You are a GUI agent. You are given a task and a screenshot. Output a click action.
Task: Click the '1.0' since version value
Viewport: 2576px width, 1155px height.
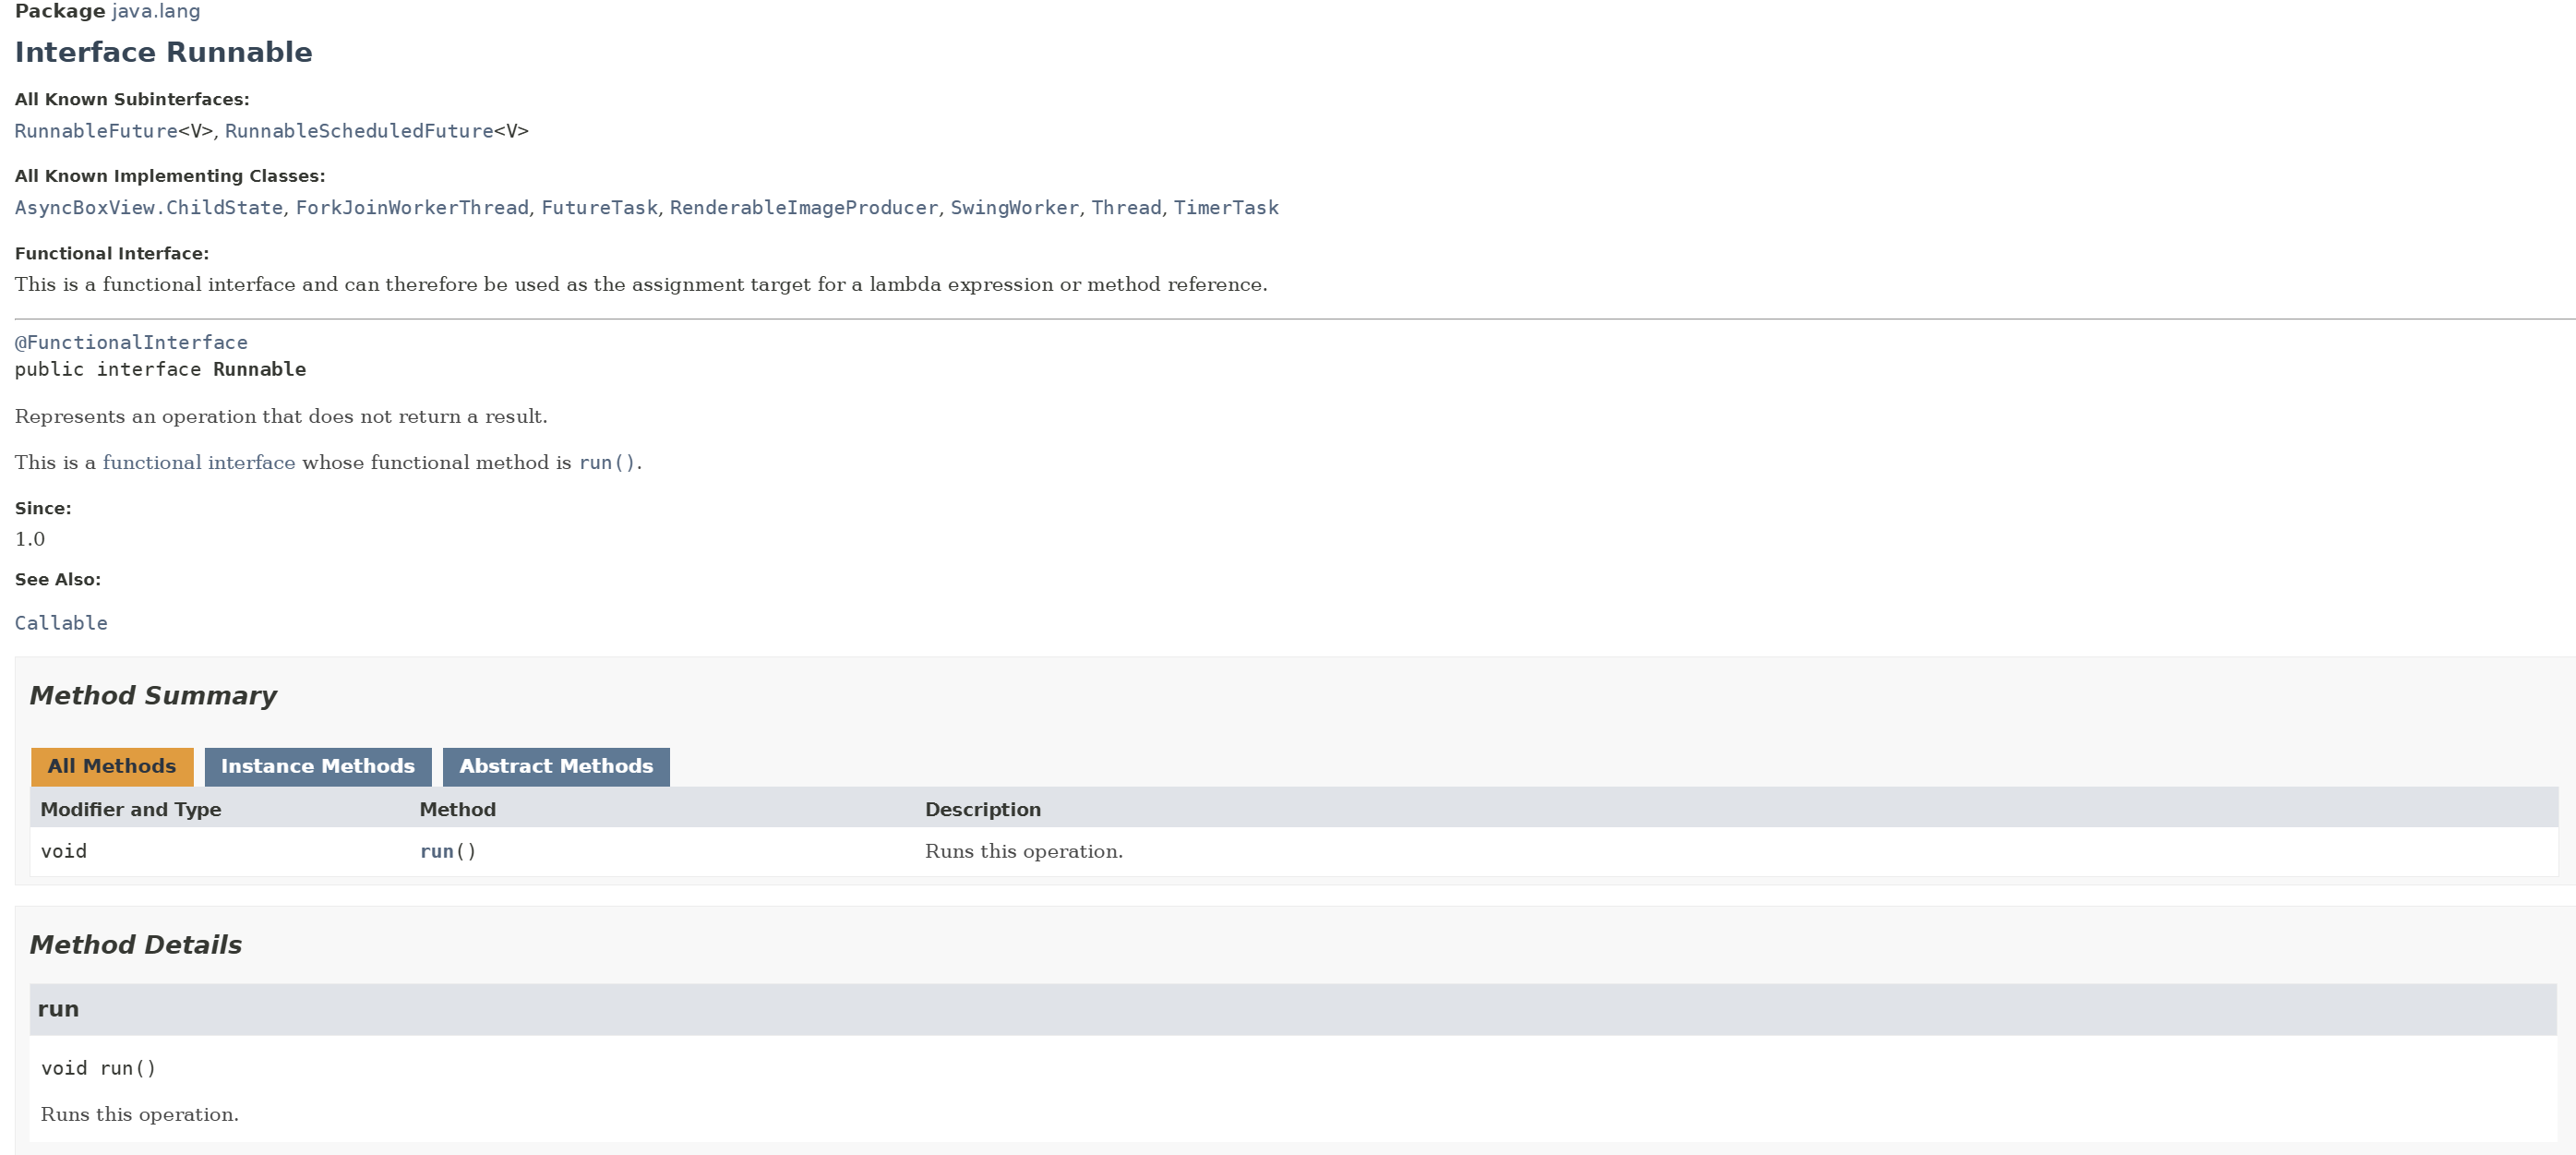point(30,539)
